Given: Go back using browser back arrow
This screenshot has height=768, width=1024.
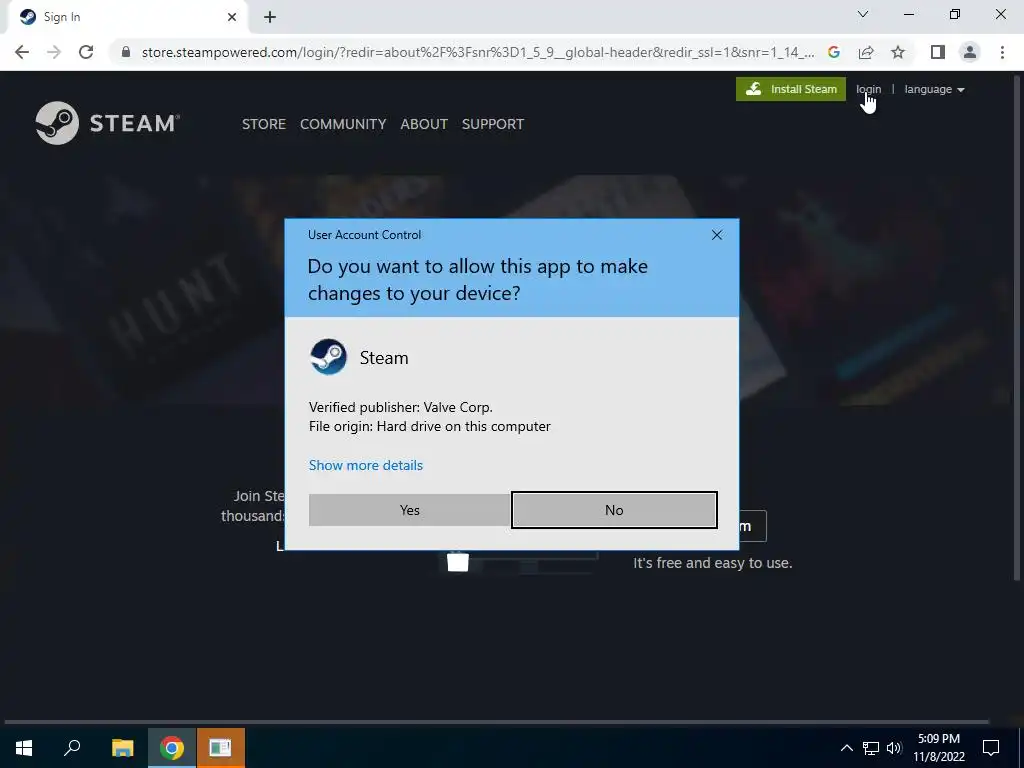Looking at the screenshot, I should point(22,52).
